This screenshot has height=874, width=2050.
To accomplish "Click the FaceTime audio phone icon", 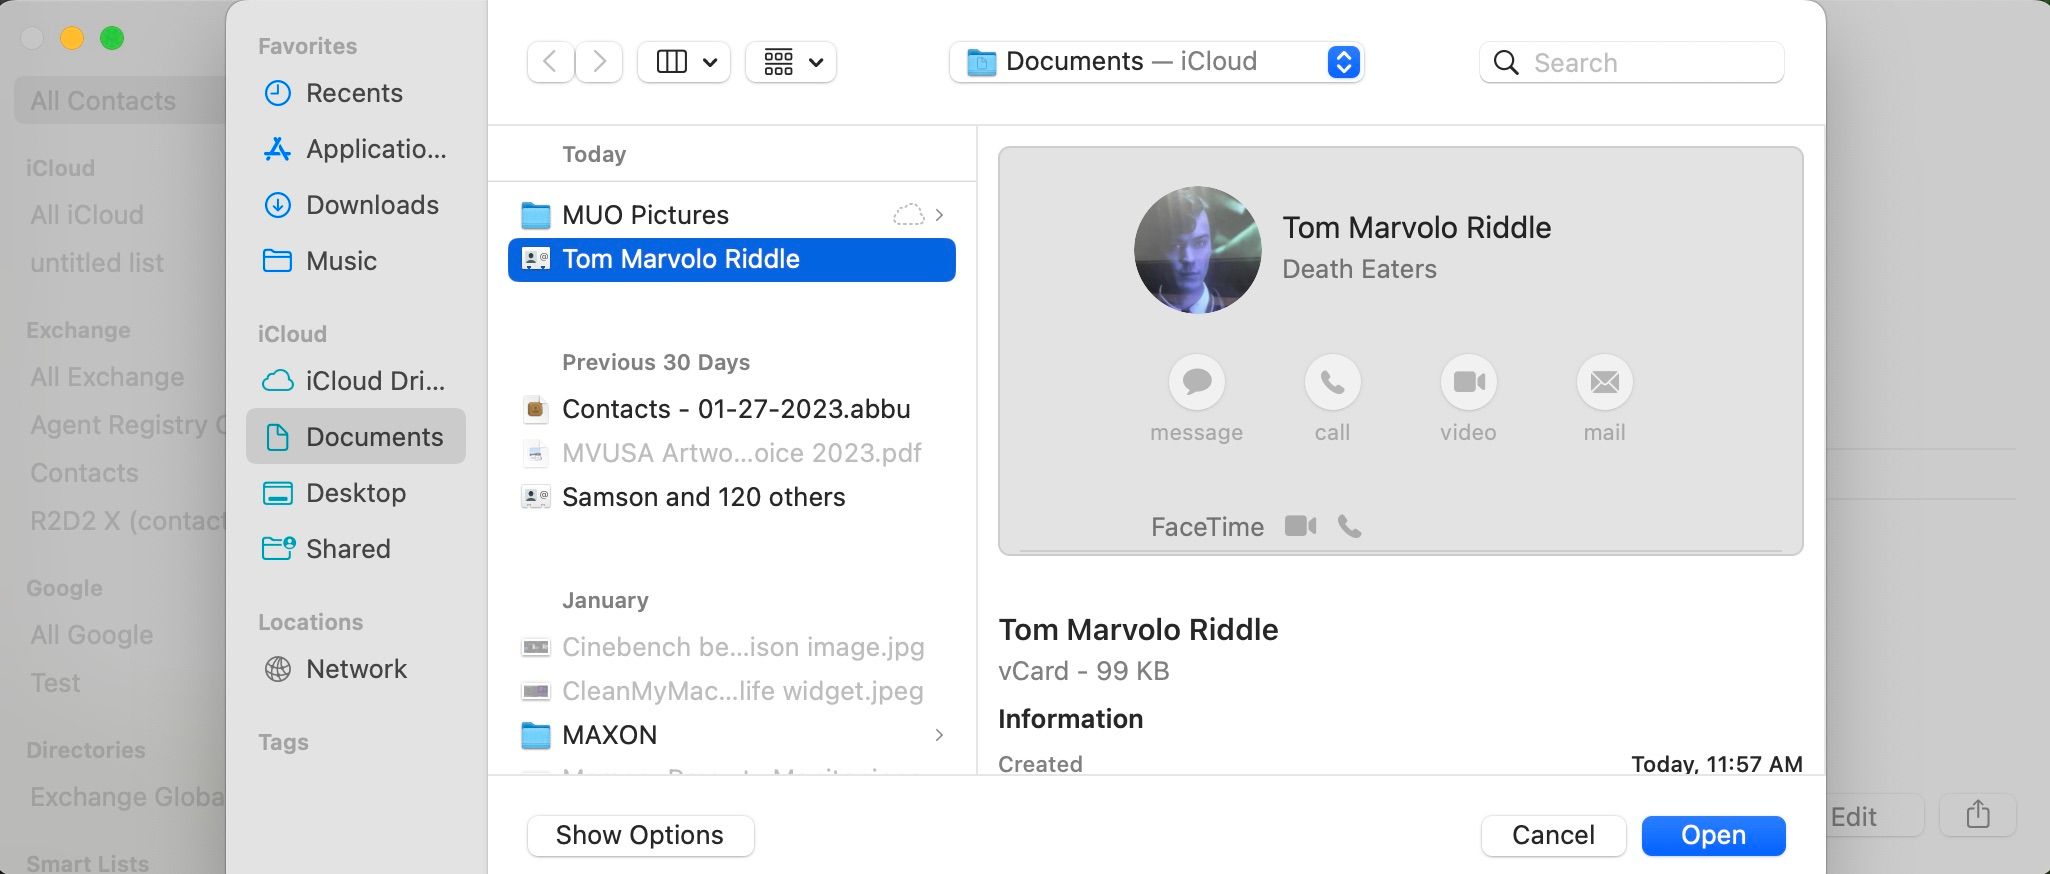I will tap(1350, 526).
